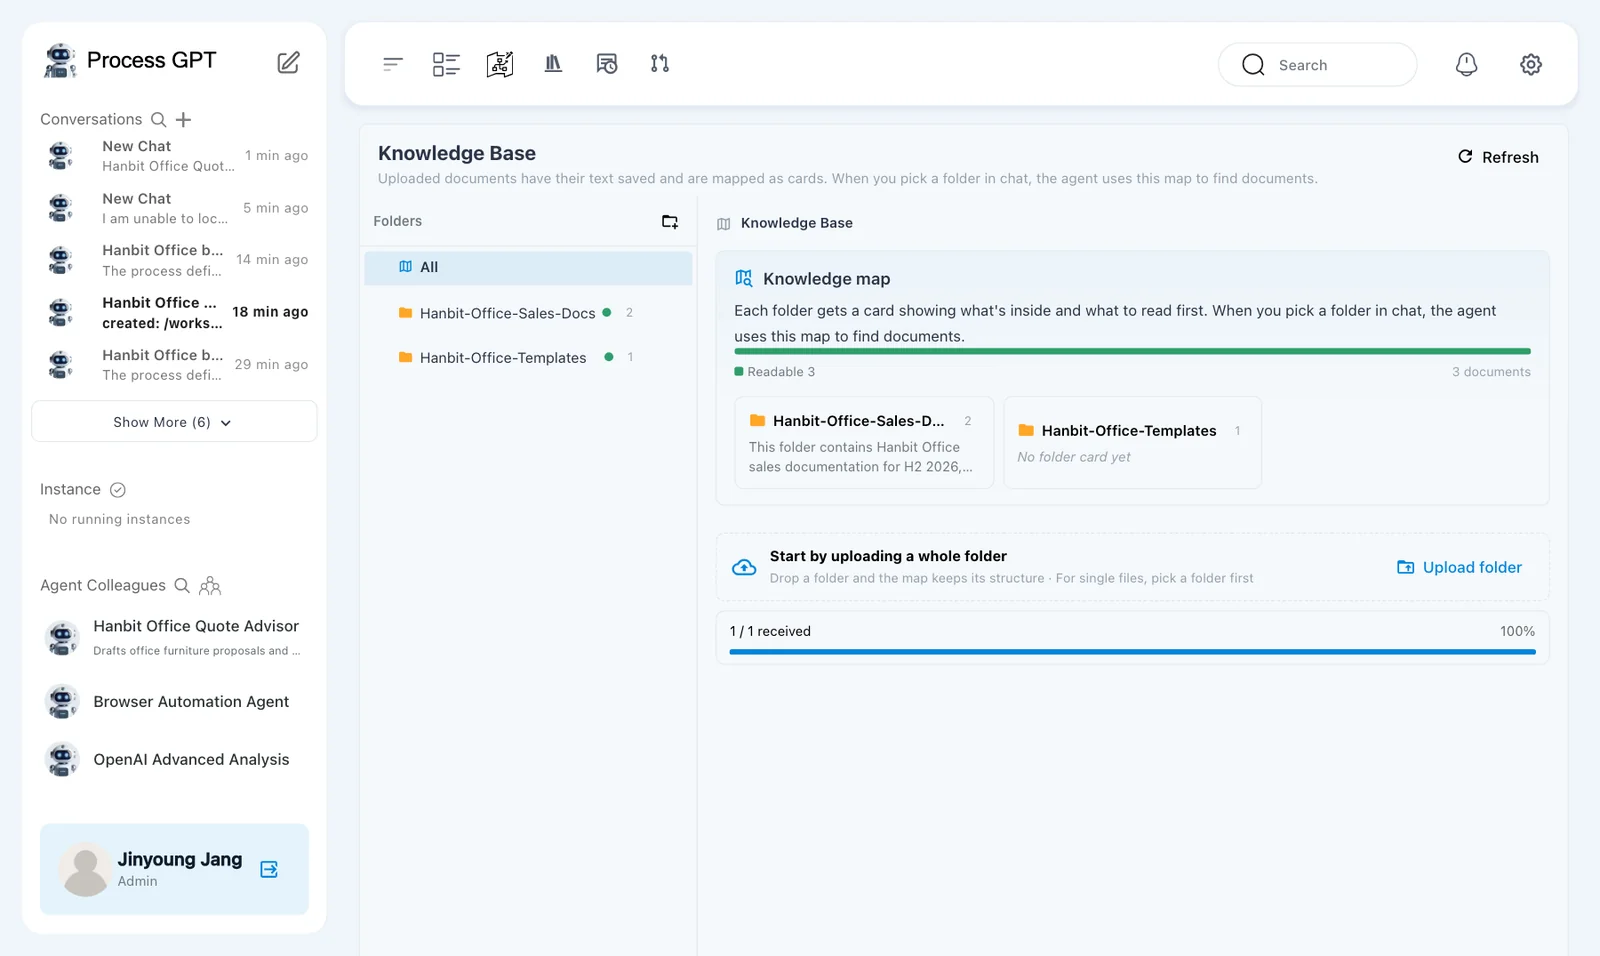Toggle the sidebar menu lines icon
This screenshot has height=956, width=1600.
click(x=393, y=64)
